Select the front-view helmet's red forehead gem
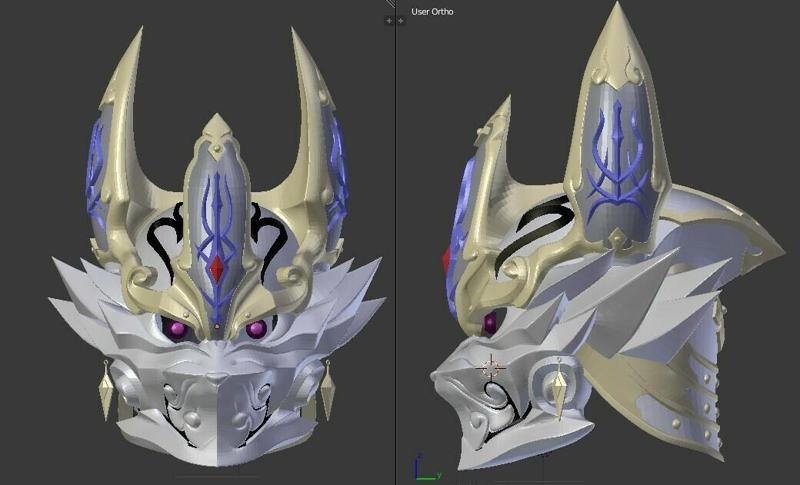Screen dimensions: 800x485 pyautogui.click(x=217, y=269)
